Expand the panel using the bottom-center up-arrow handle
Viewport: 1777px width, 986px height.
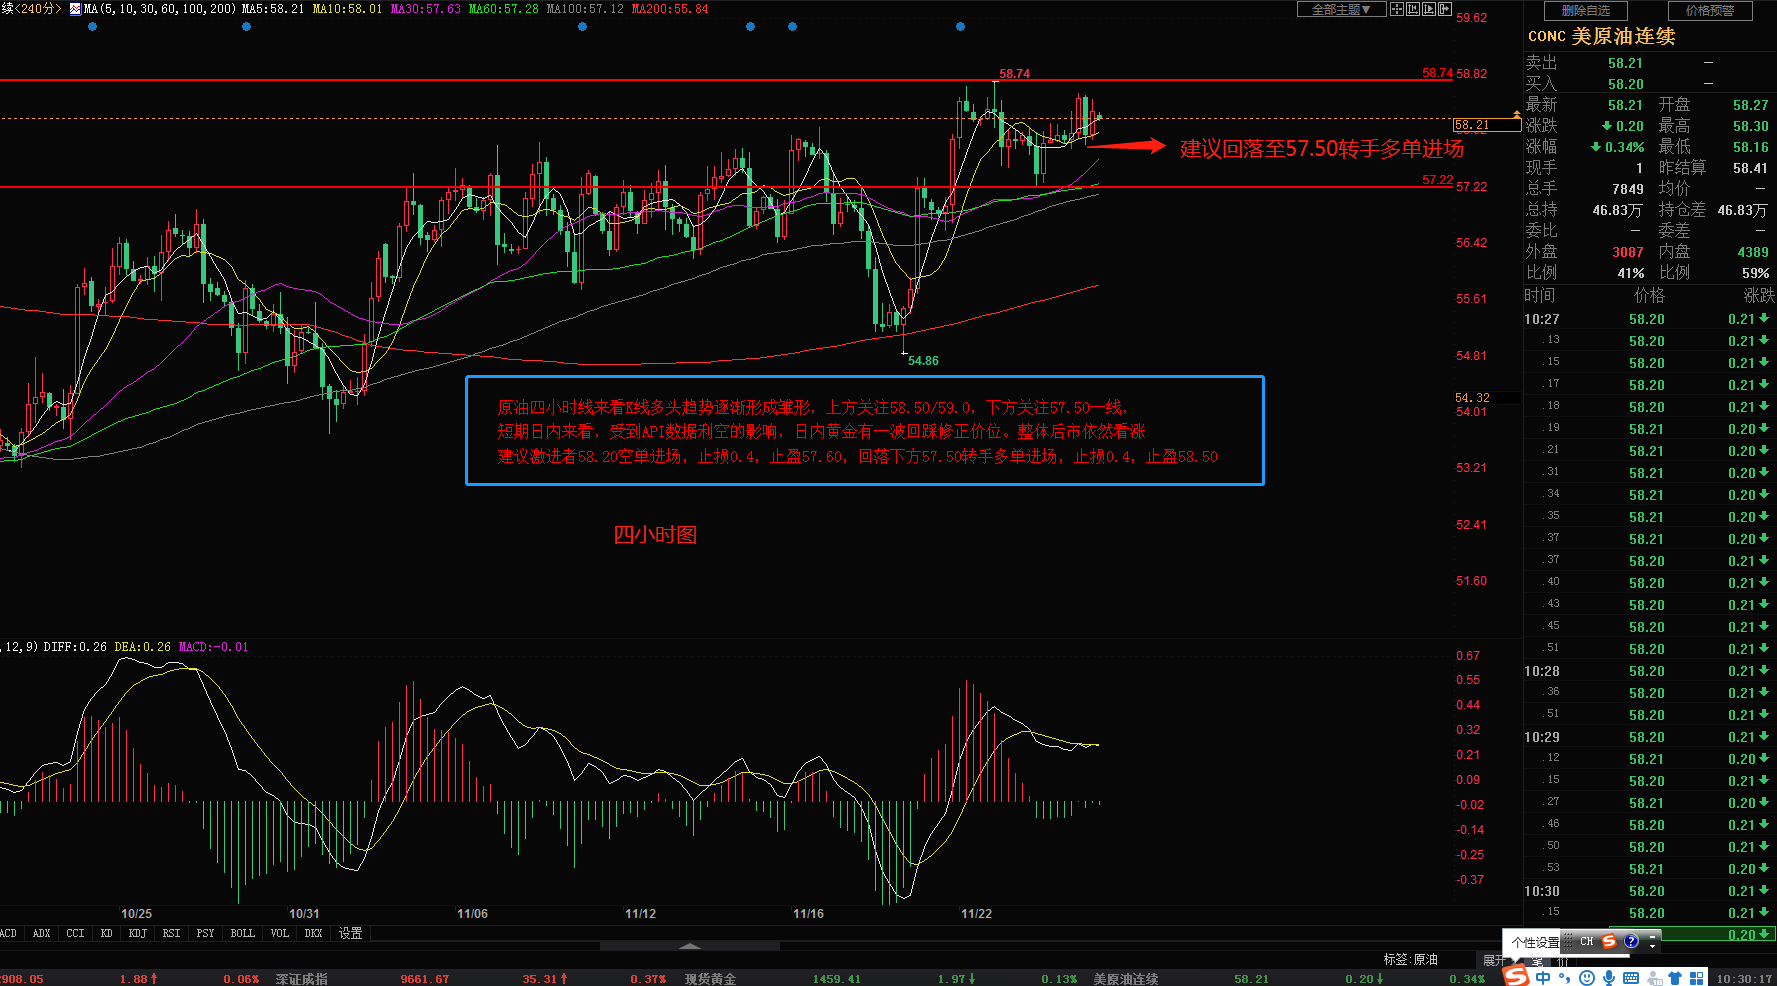click(x=689, y=945)
